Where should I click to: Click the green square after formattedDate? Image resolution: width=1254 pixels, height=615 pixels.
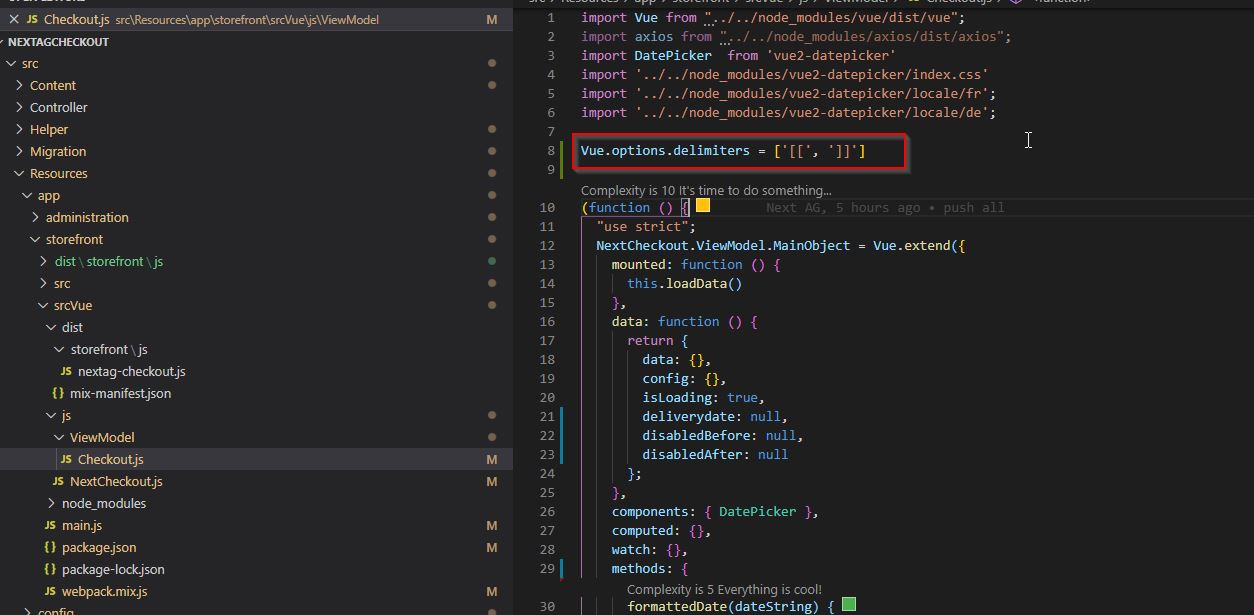coord(849,604)
